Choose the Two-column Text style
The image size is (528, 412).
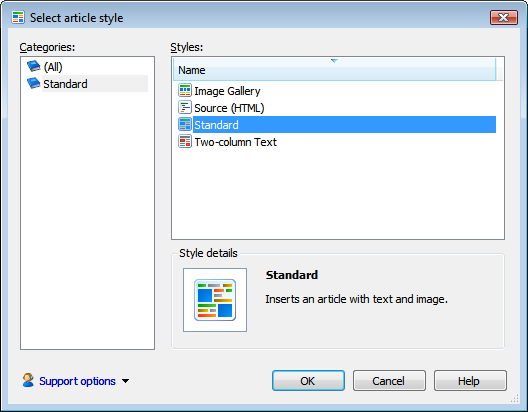pyautogui.click(x=236, y=142)
